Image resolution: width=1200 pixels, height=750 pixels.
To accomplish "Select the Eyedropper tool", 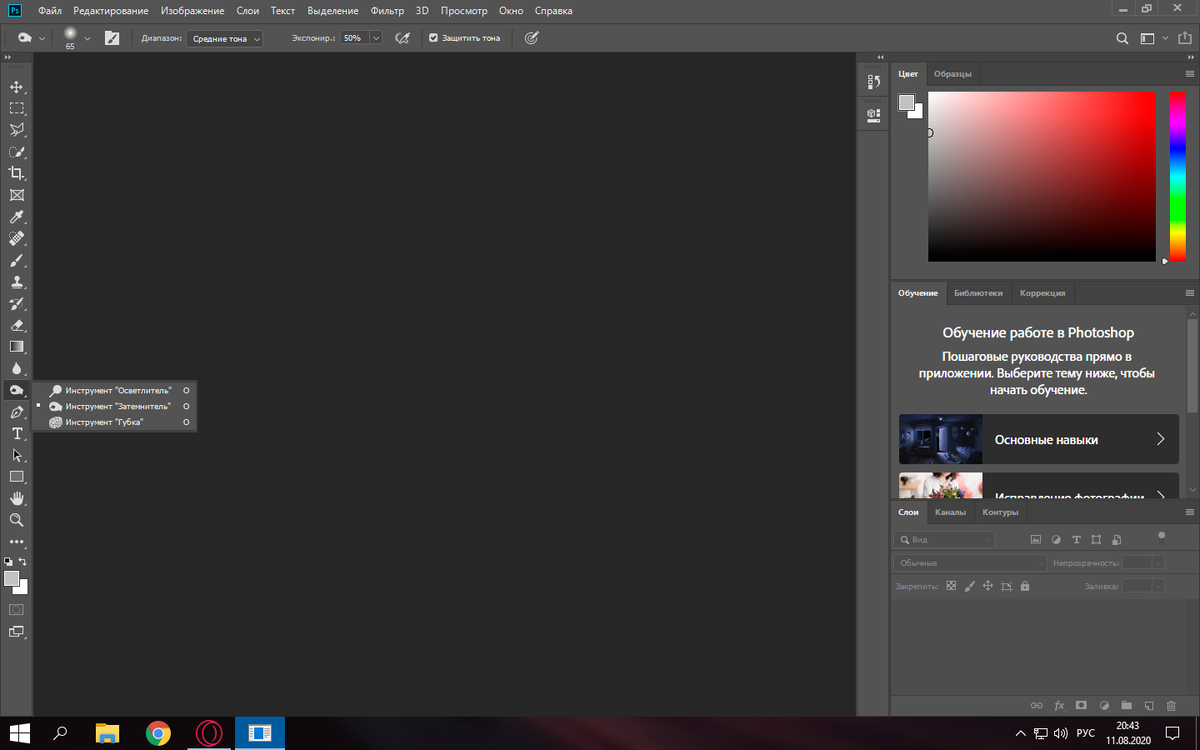I will [x=16, y=217].
